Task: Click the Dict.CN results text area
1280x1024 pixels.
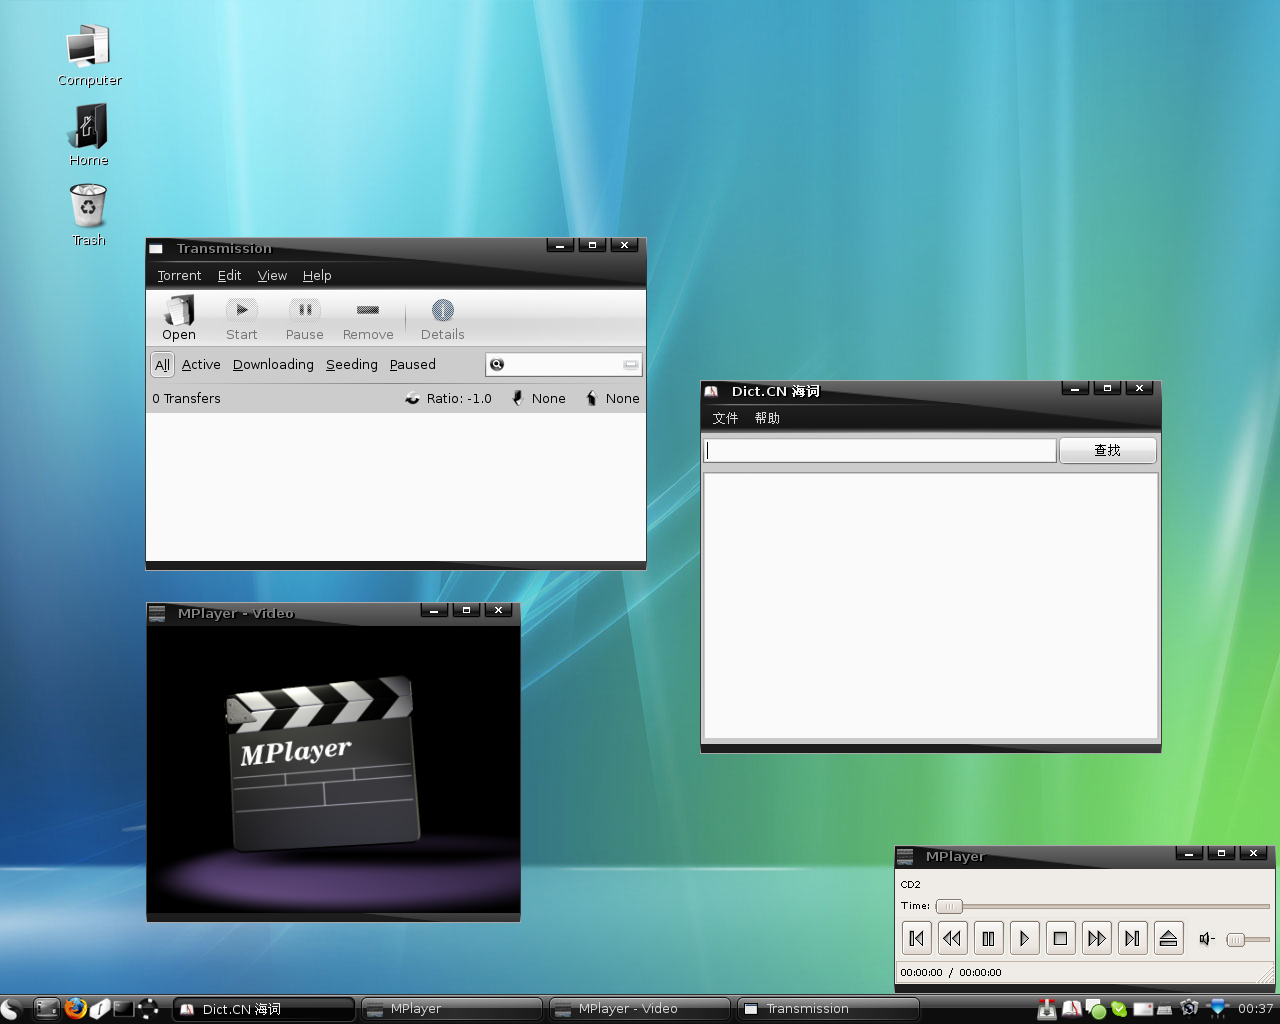Action: pyautogui.click(x=931, y=606)
